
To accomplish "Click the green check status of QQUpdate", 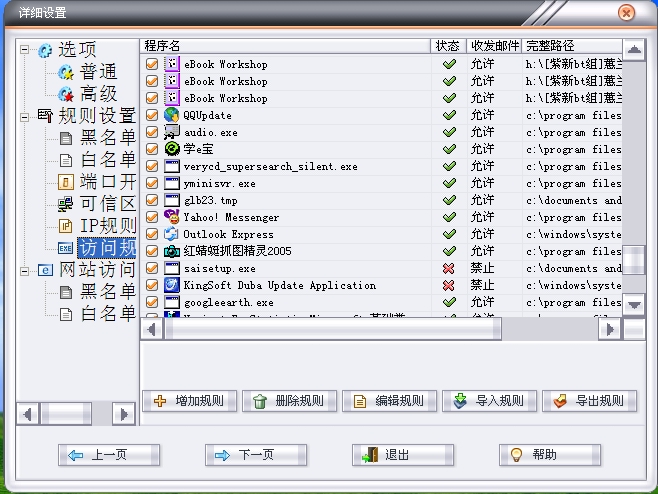I will coord(449,115).
